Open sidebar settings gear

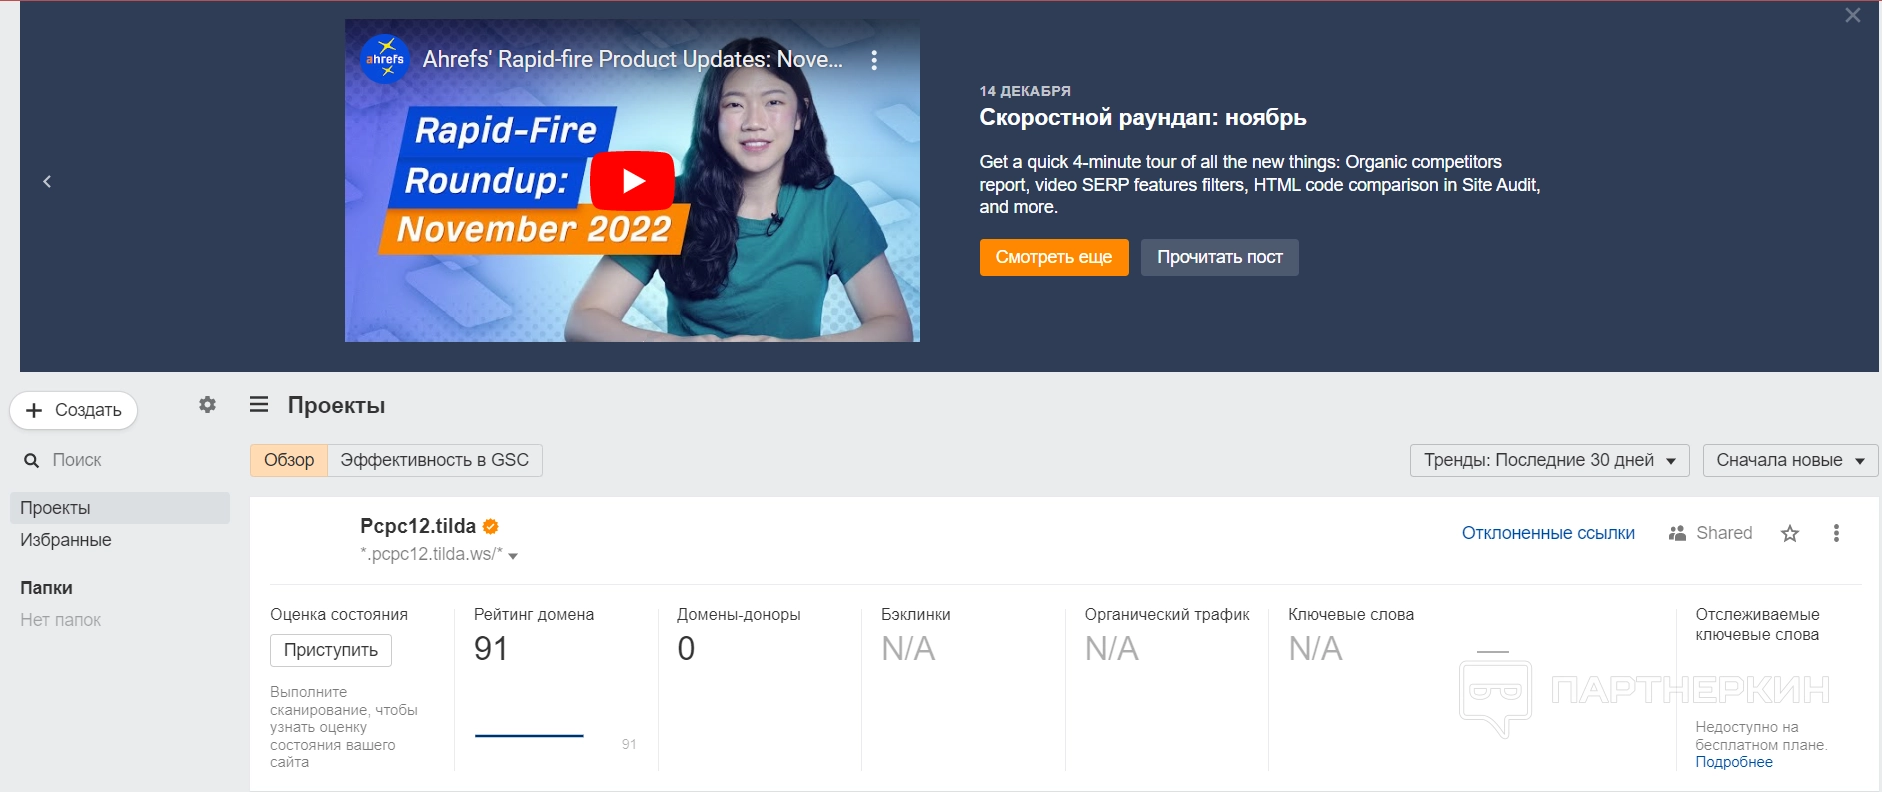[207, 405]
